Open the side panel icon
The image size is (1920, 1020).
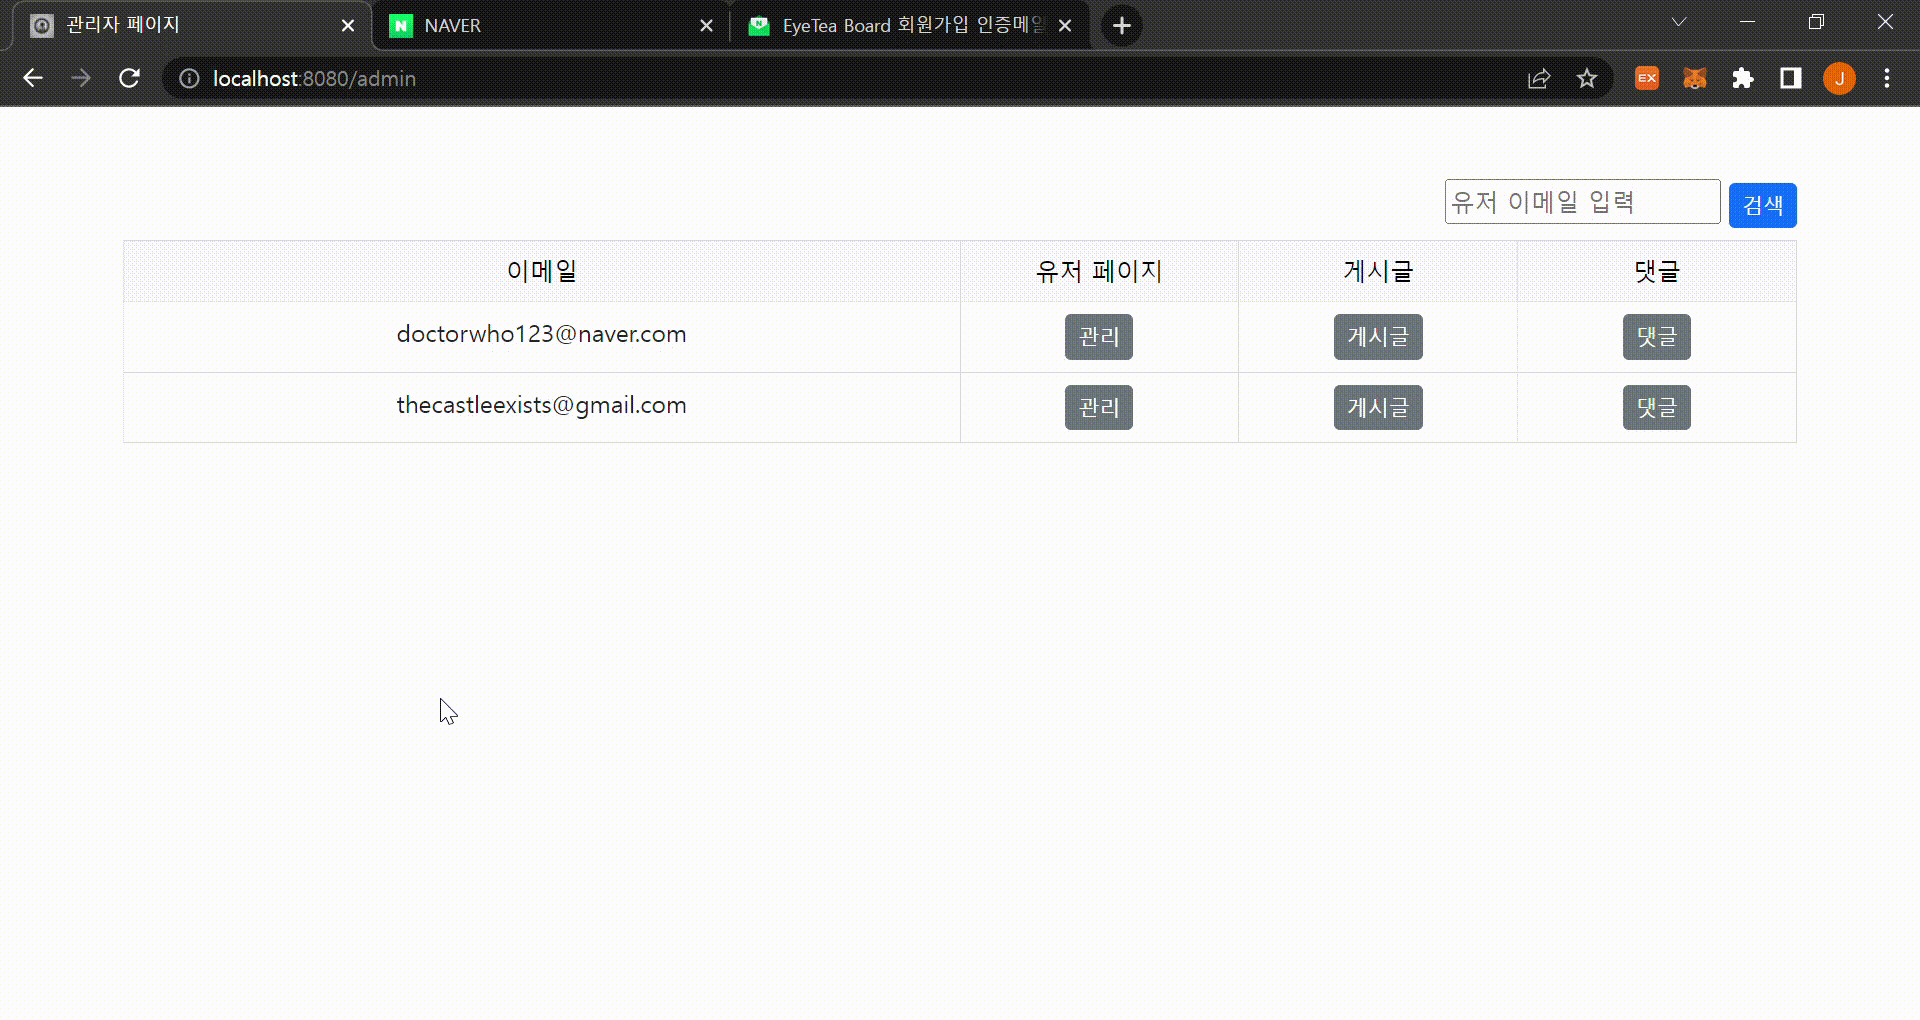[x=1791, y=78]
